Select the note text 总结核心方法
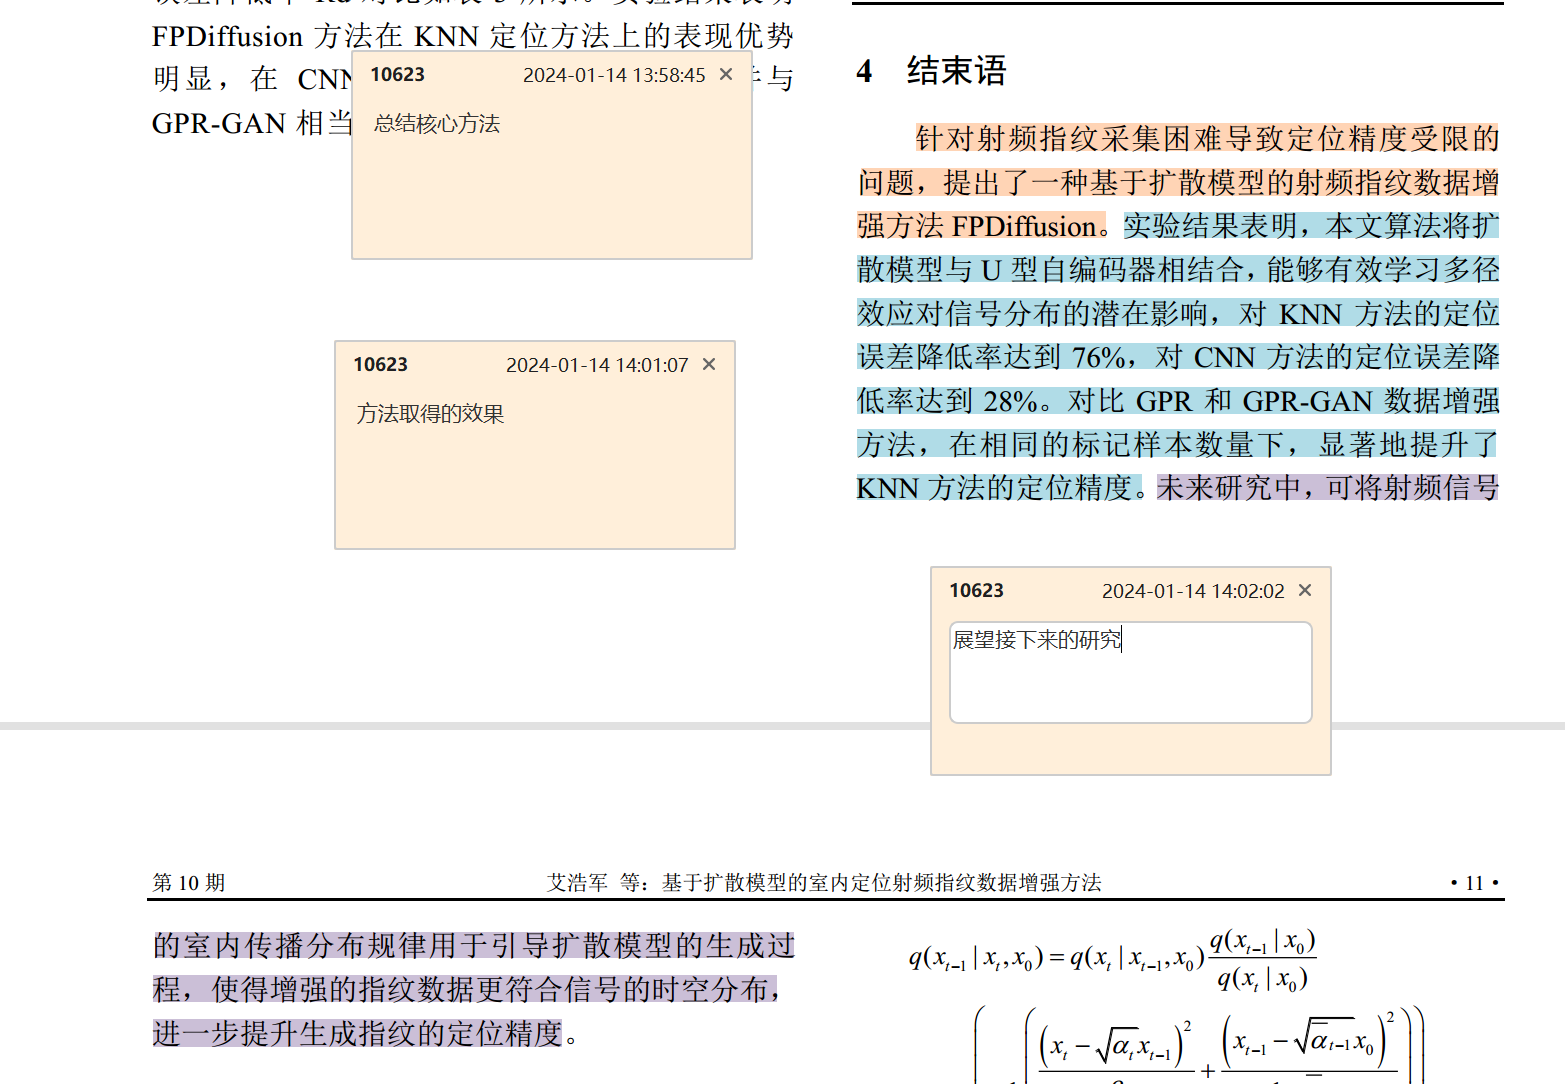This screenshot has height=1084, width=1565. point(437,124)
